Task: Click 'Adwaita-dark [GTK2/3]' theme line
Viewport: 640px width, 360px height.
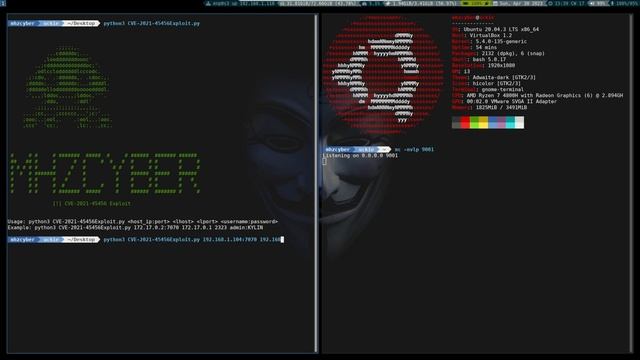Action: coord(493,77)
